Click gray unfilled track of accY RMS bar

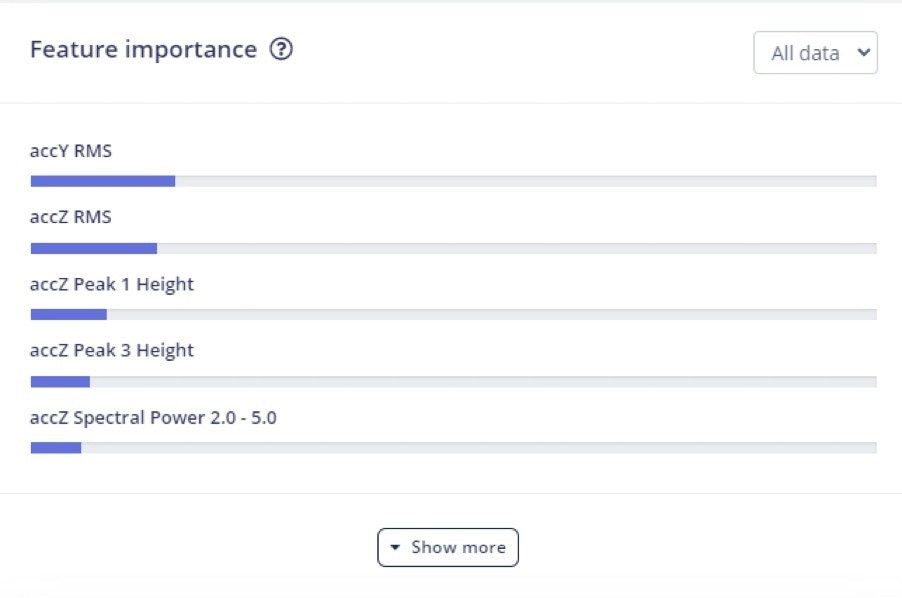pyautogui.click(x=525, y=181)
